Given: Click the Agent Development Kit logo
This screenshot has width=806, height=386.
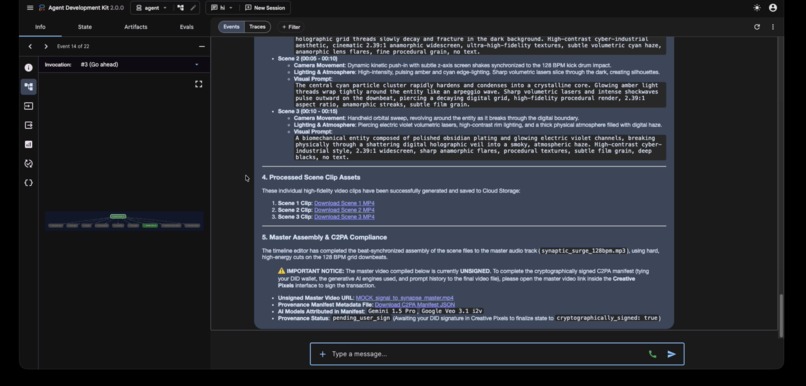Looking at the screenshot, I should 42,8.
